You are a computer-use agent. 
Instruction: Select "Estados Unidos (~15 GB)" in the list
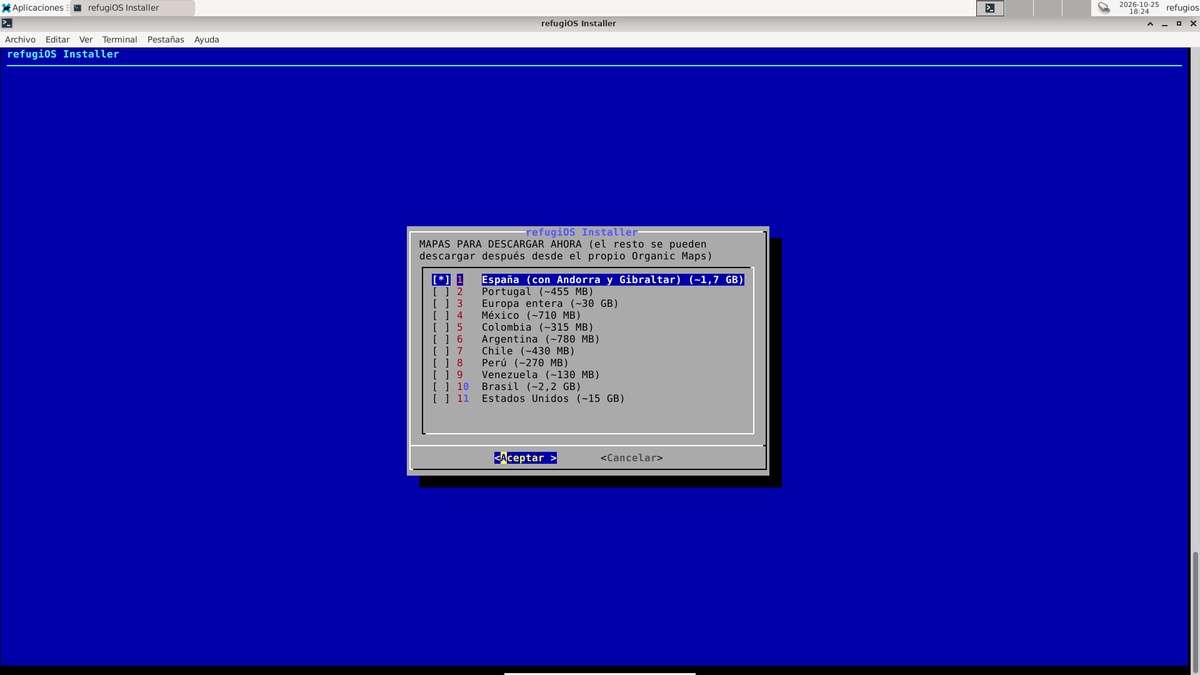pyautogui.click(x=552, y=399)
